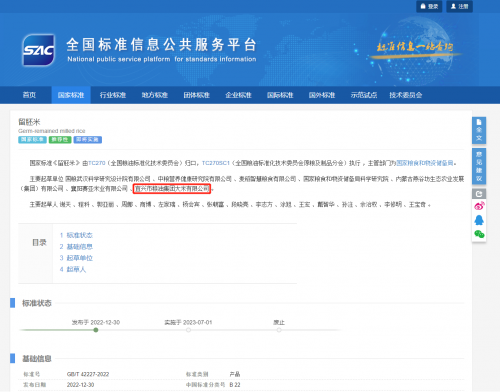Share to QQ via the penguin icon
This screenshot has width=500, height=392.
pyautogui.click(x=479, y=220)
